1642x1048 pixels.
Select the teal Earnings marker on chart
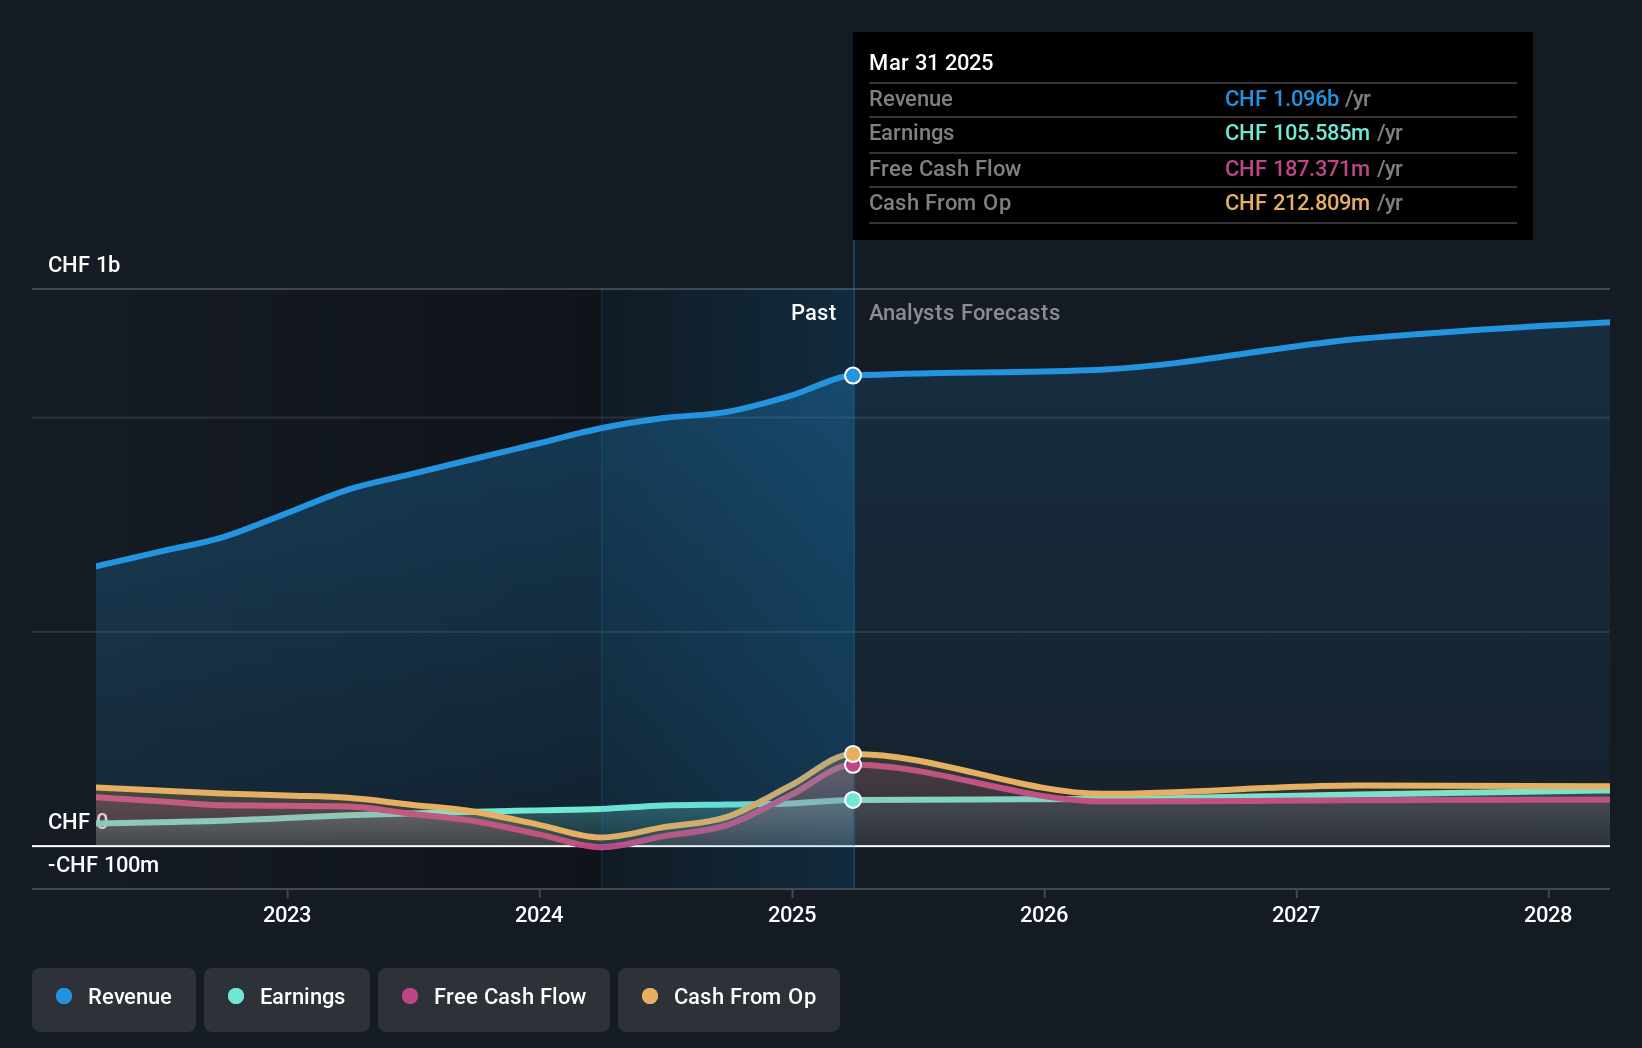[852, 800]
